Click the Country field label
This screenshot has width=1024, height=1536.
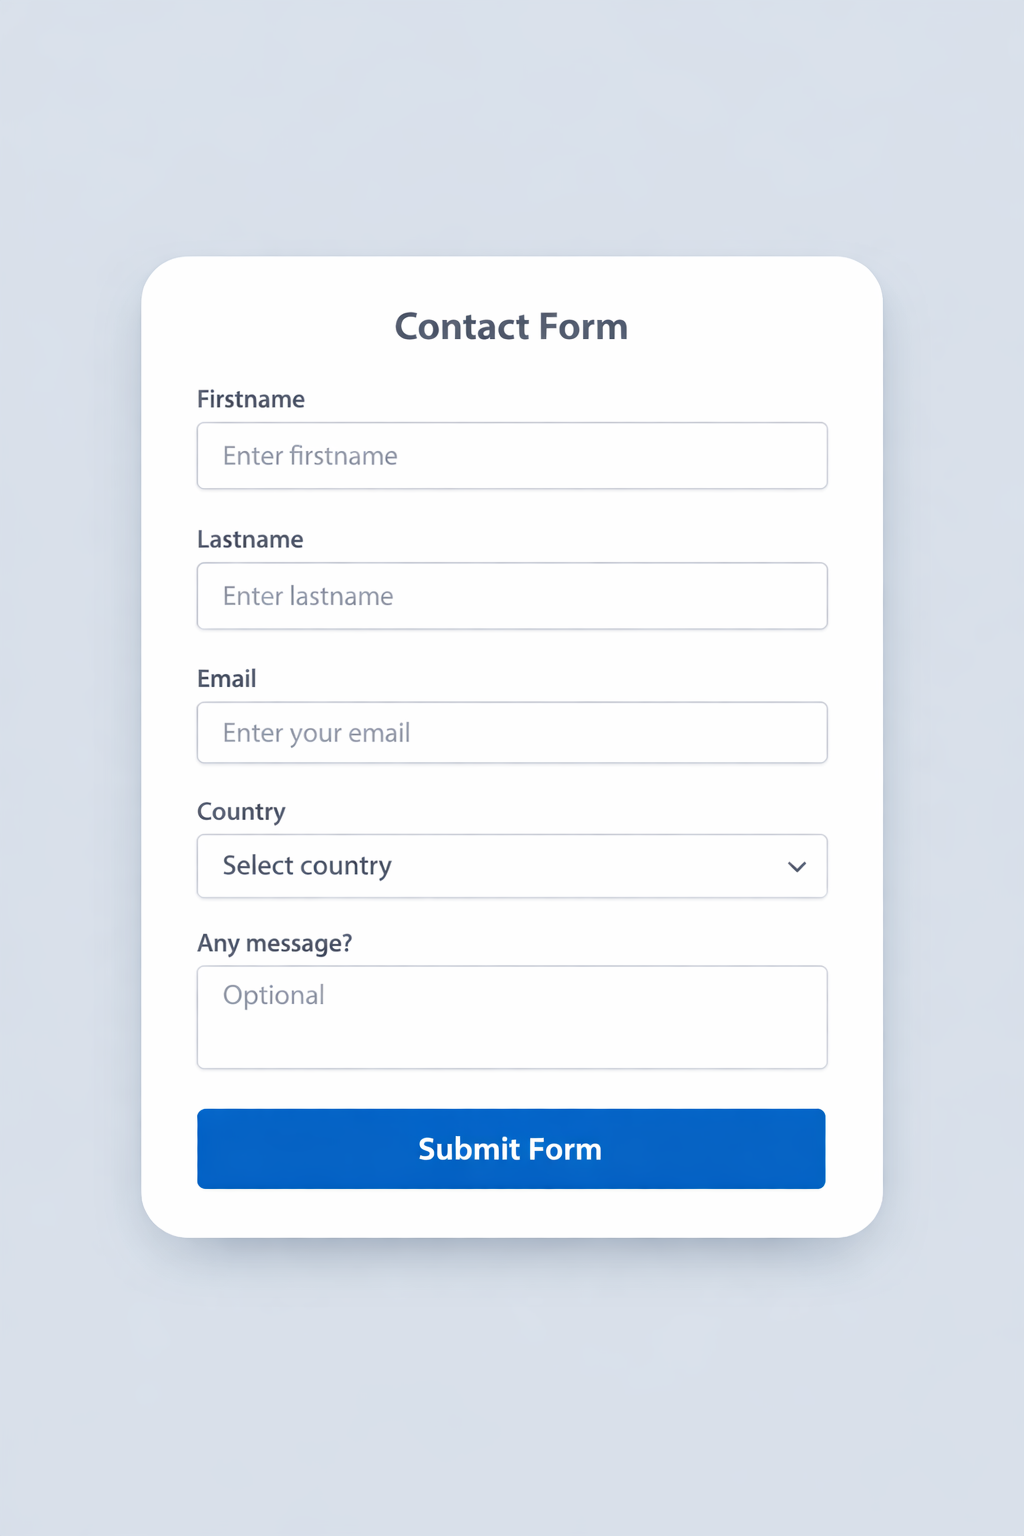(241, 812)
